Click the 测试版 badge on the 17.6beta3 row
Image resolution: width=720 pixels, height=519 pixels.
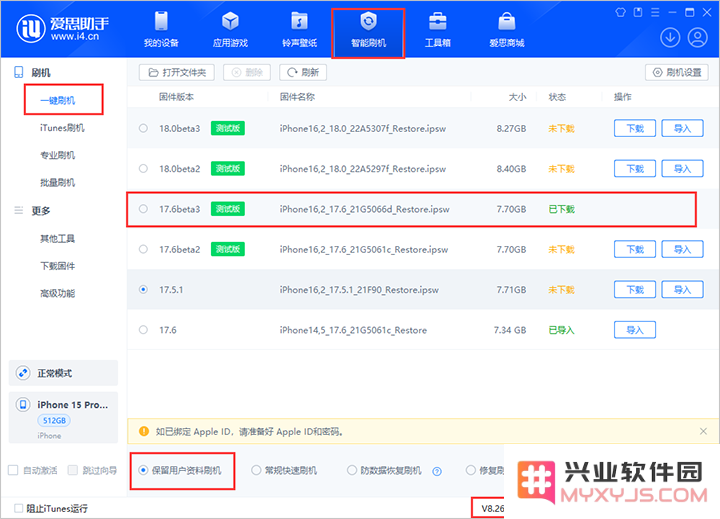(228, 209)
